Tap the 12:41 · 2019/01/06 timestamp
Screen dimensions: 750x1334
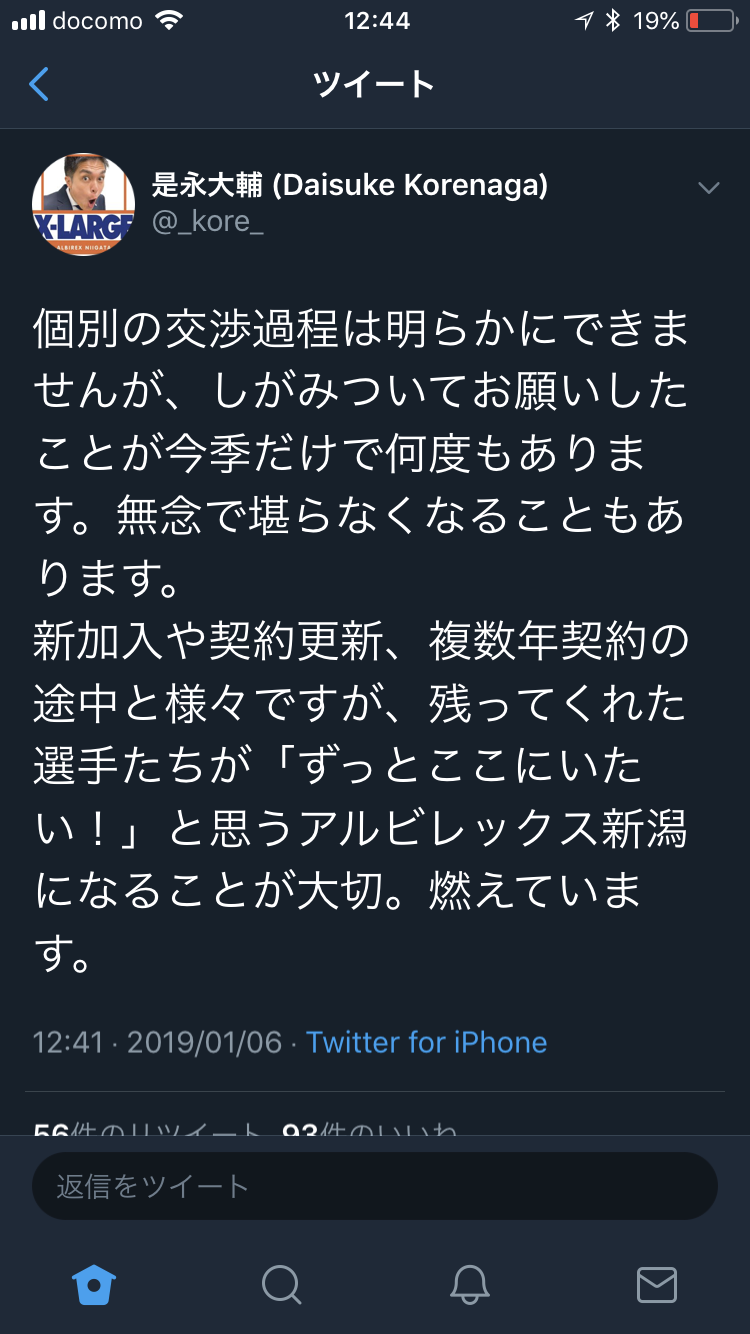158,1042
